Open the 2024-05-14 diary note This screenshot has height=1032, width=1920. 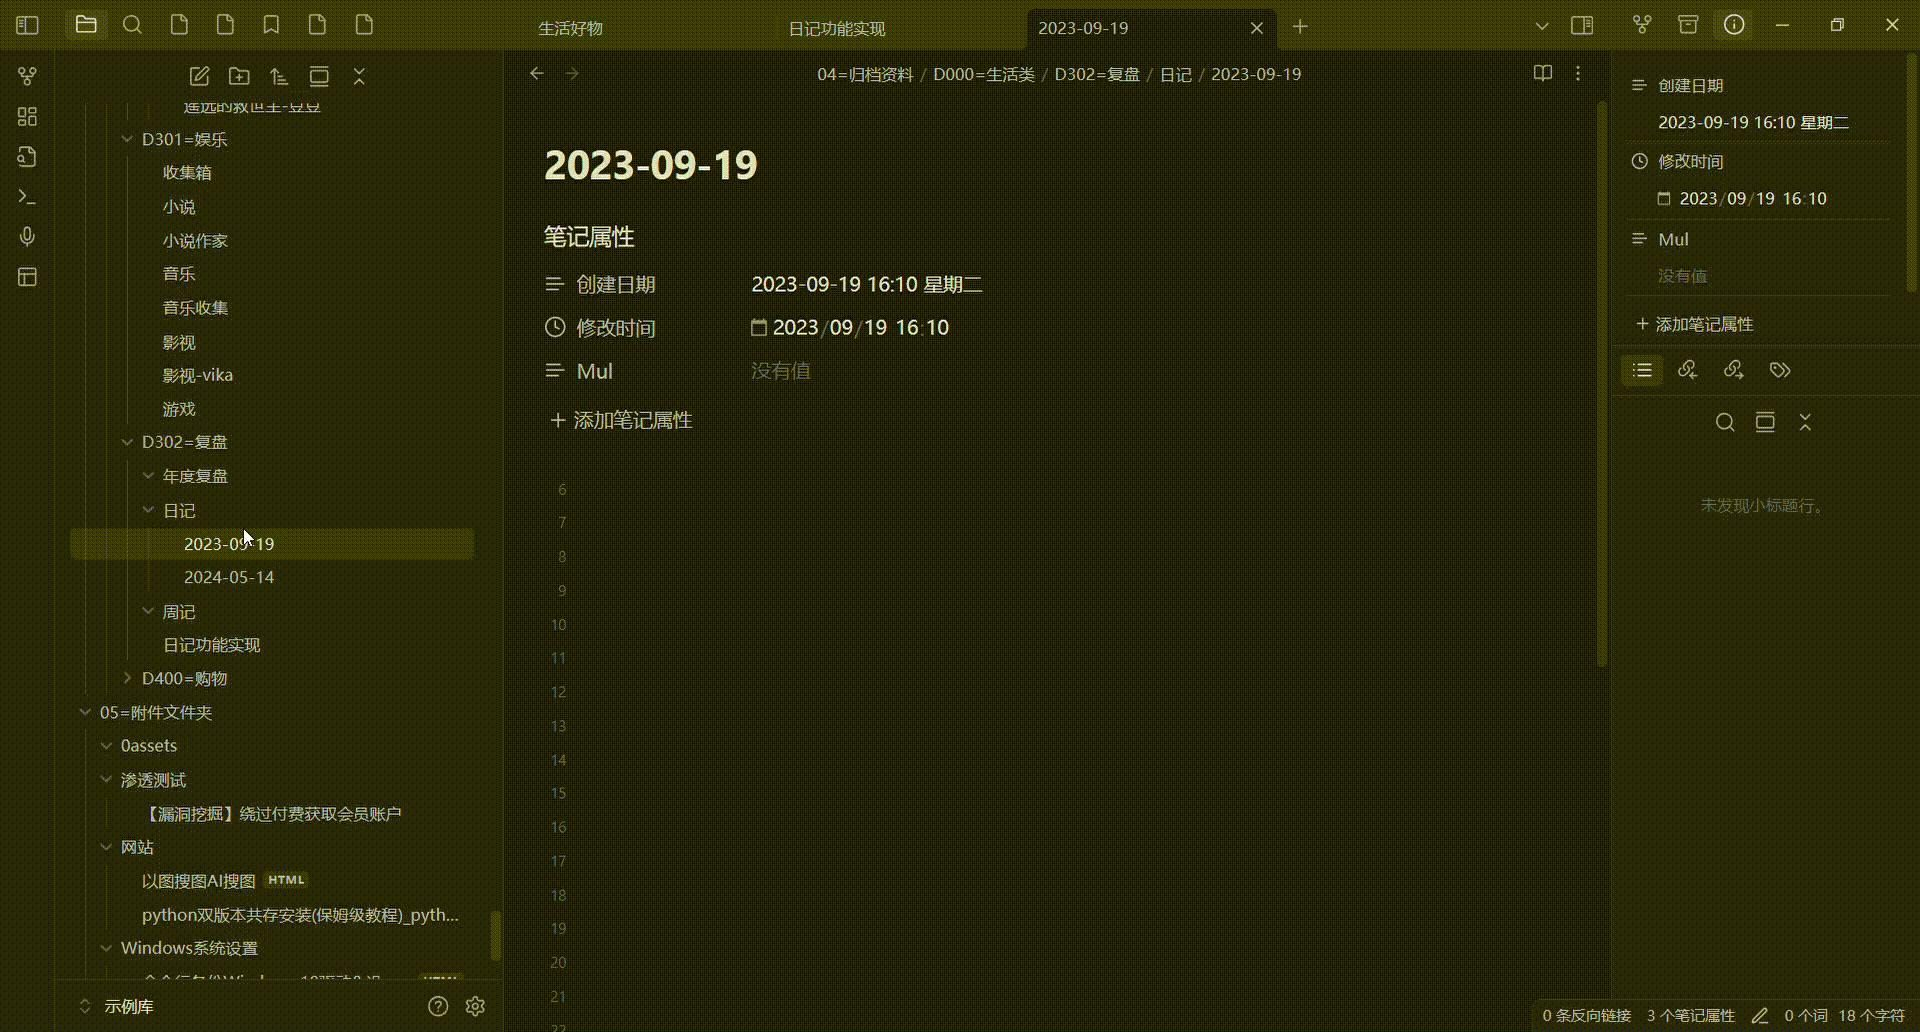[x=229, y=577]
